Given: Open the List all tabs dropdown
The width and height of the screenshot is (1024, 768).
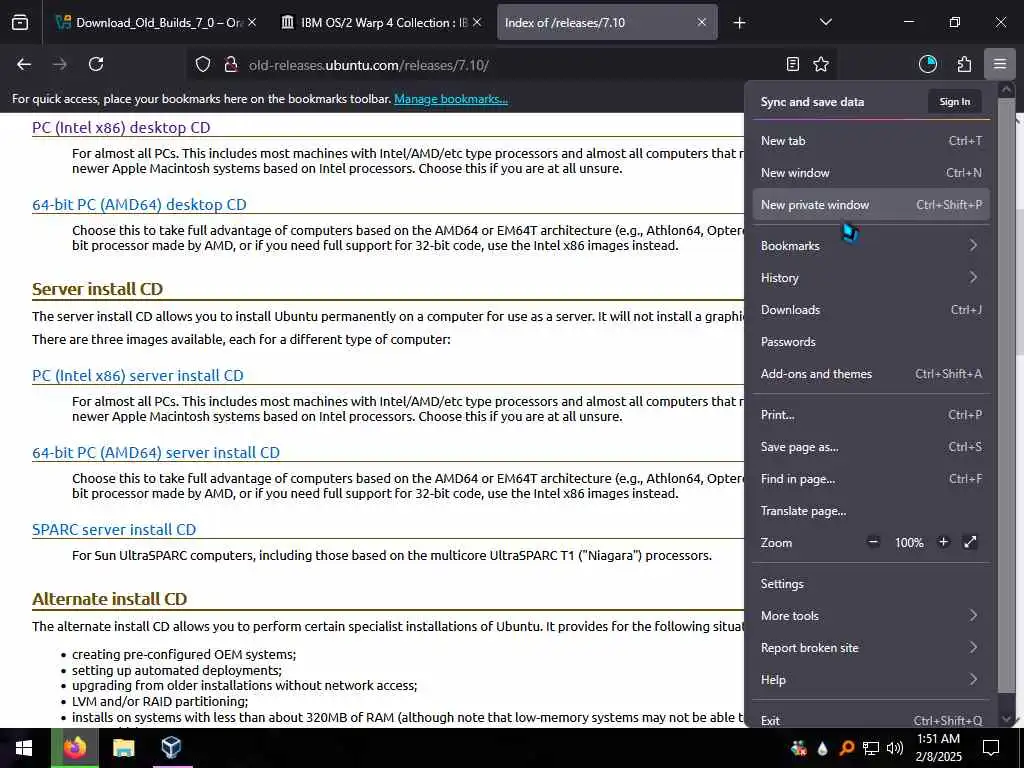Looking at the screenshot, I should [x=825, y=22].
